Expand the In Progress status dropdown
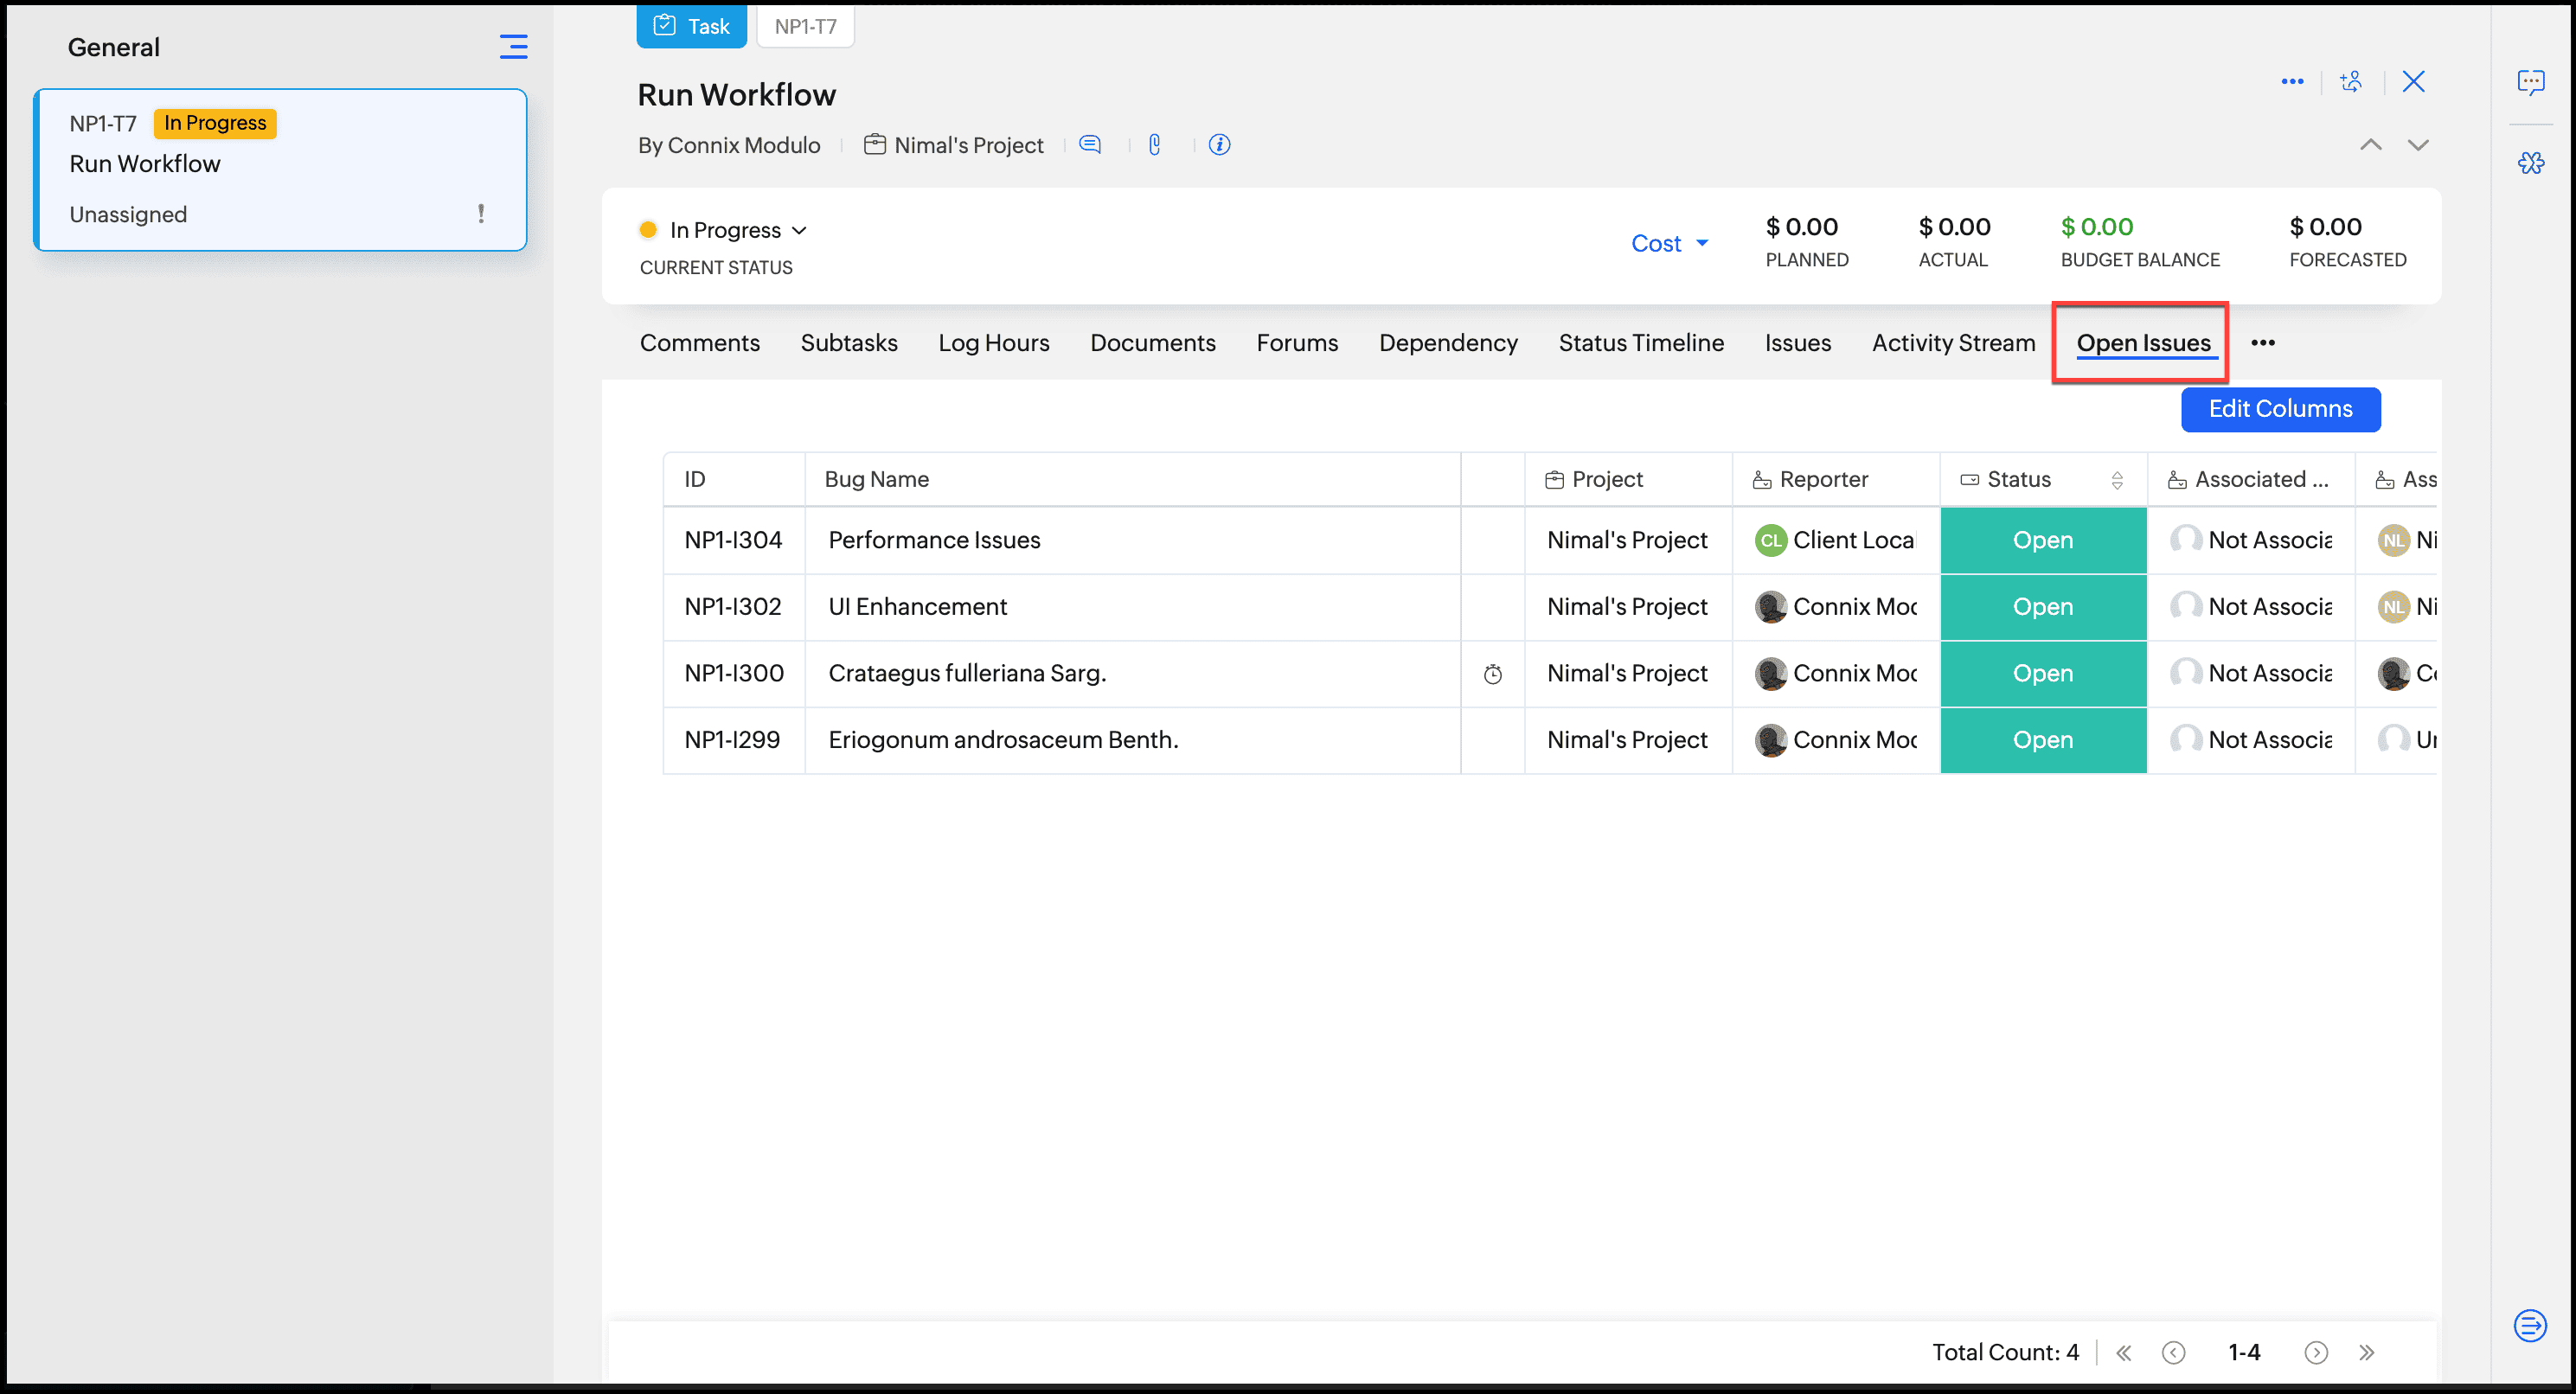Viewport: 2576px width, 1394px height. [737, 231]
